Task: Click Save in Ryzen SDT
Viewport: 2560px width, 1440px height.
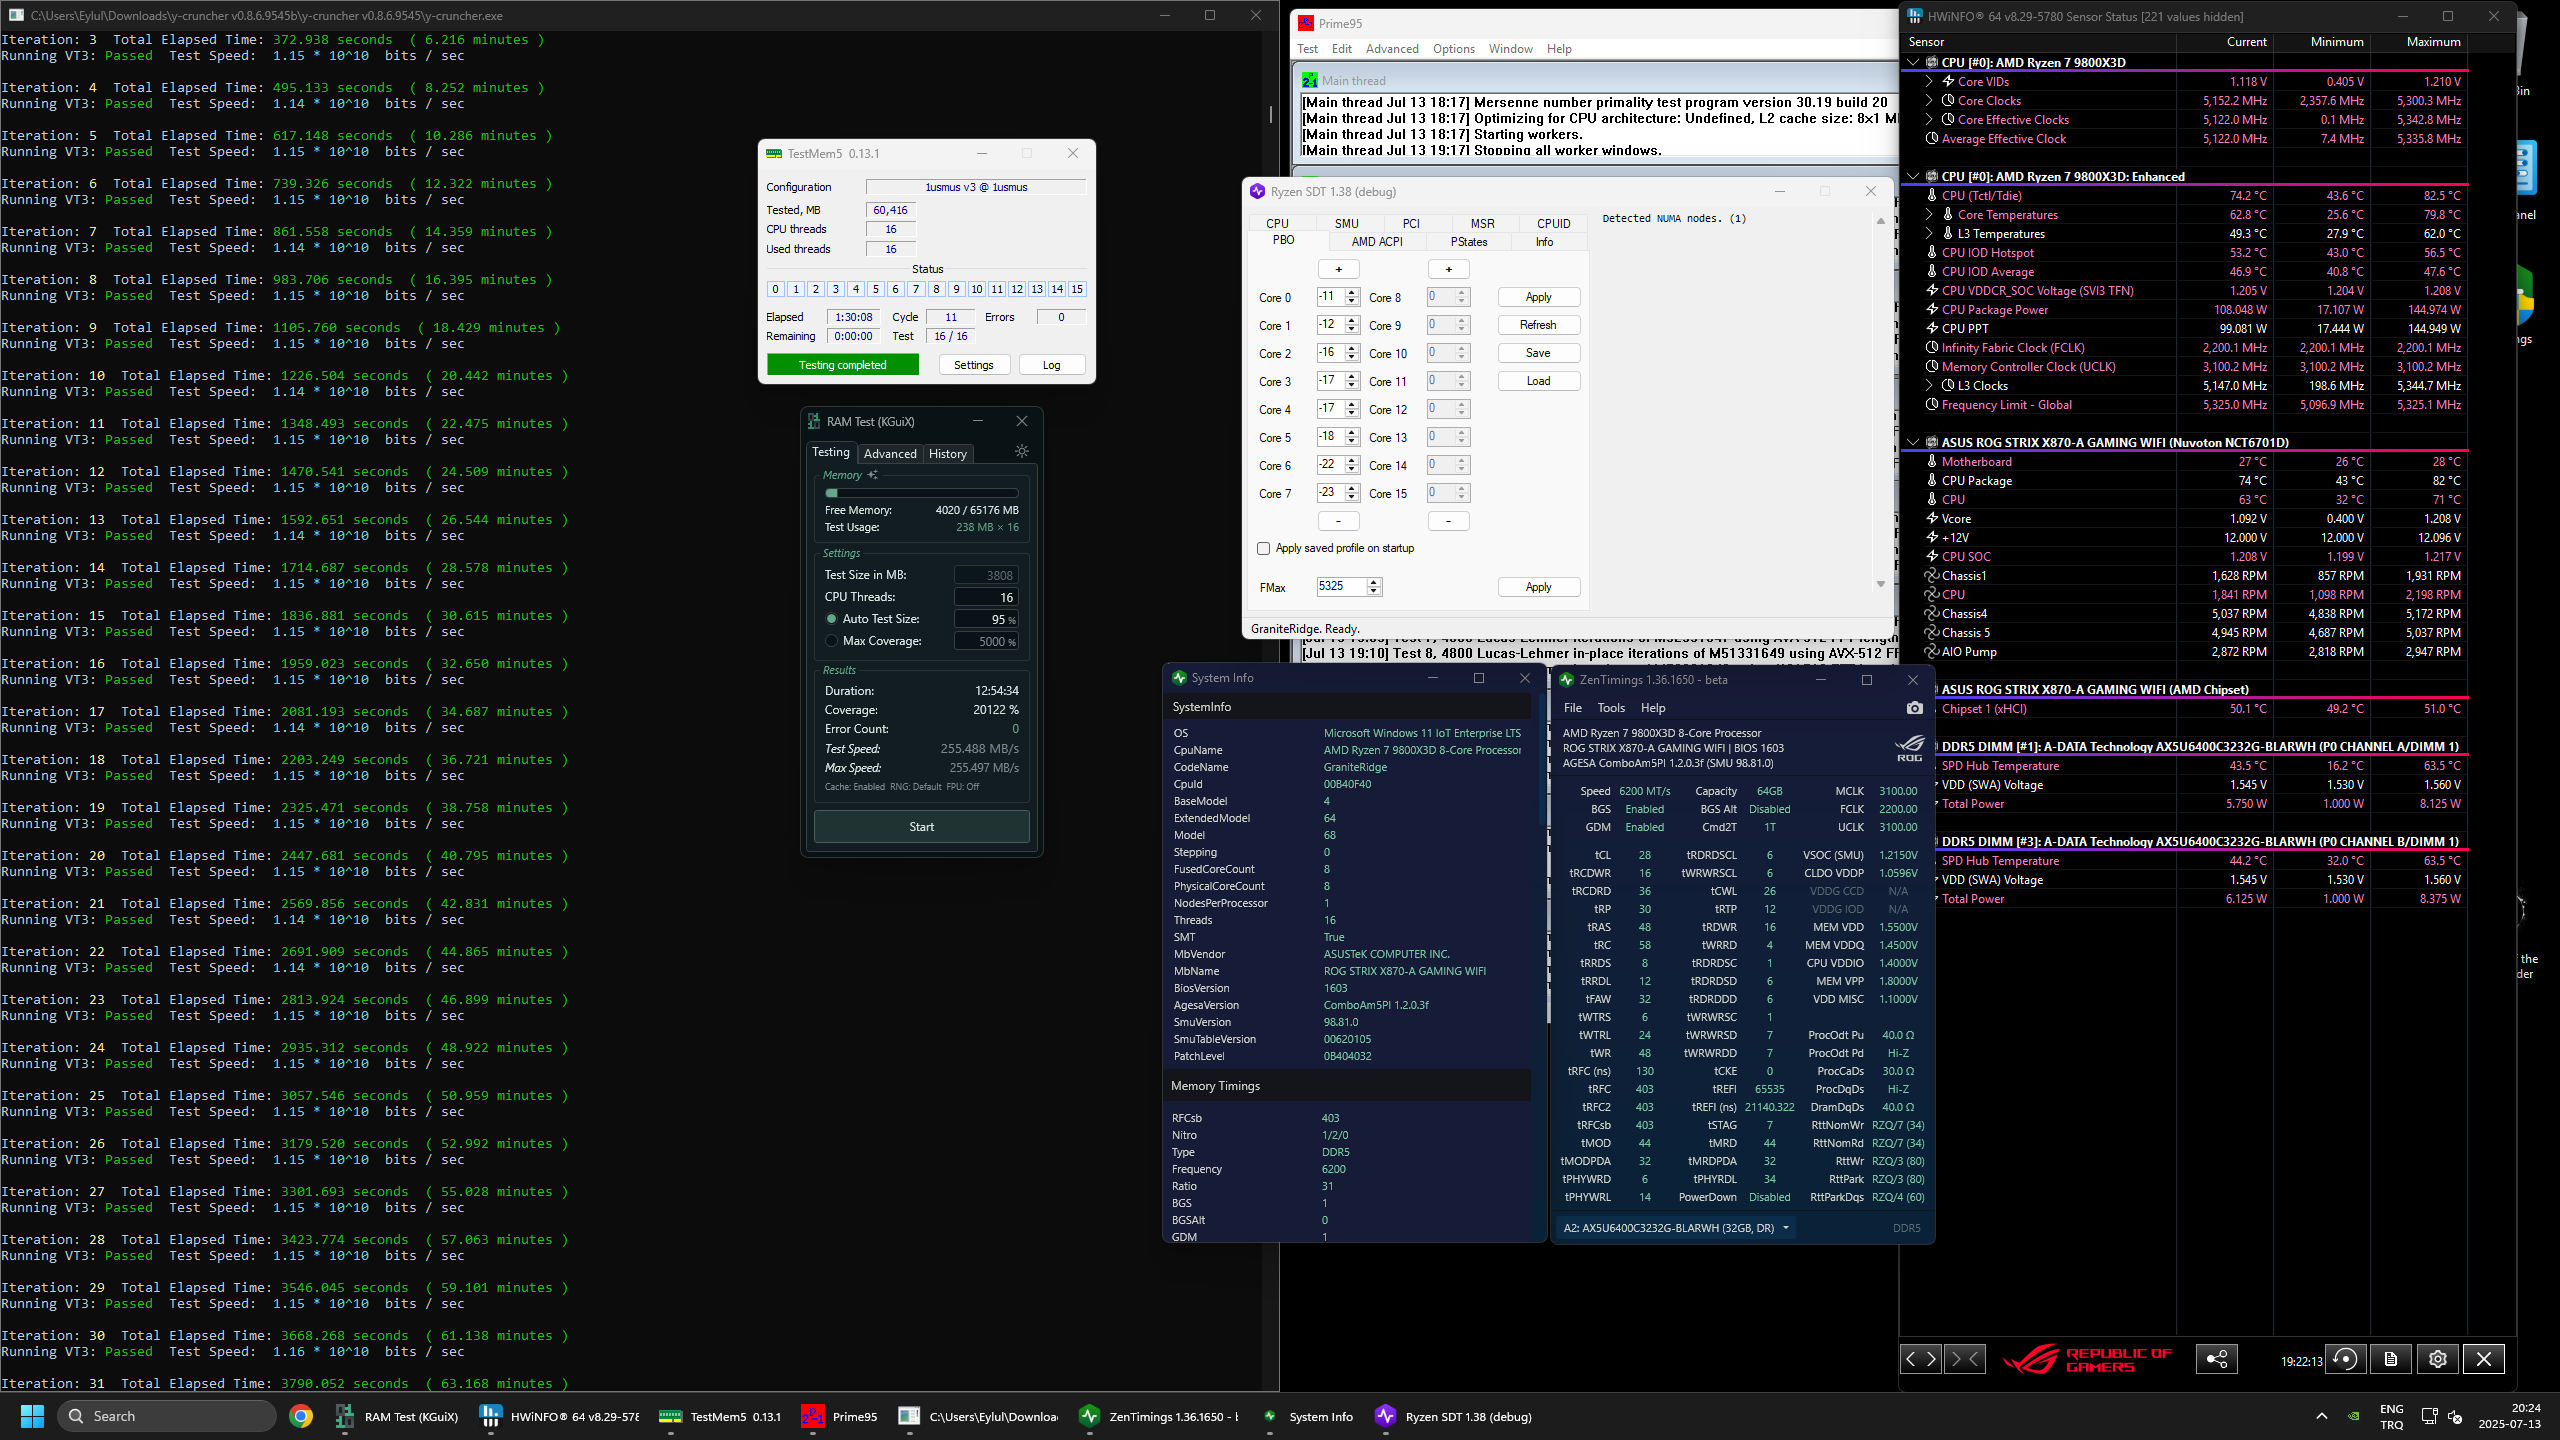Action: [1538, 353]
